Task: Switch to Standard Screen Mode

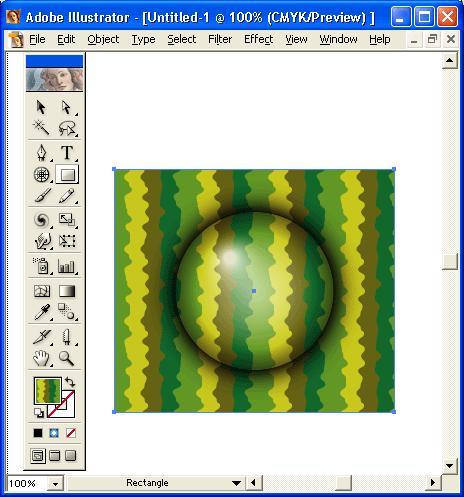Action: (x=38, y=456)
